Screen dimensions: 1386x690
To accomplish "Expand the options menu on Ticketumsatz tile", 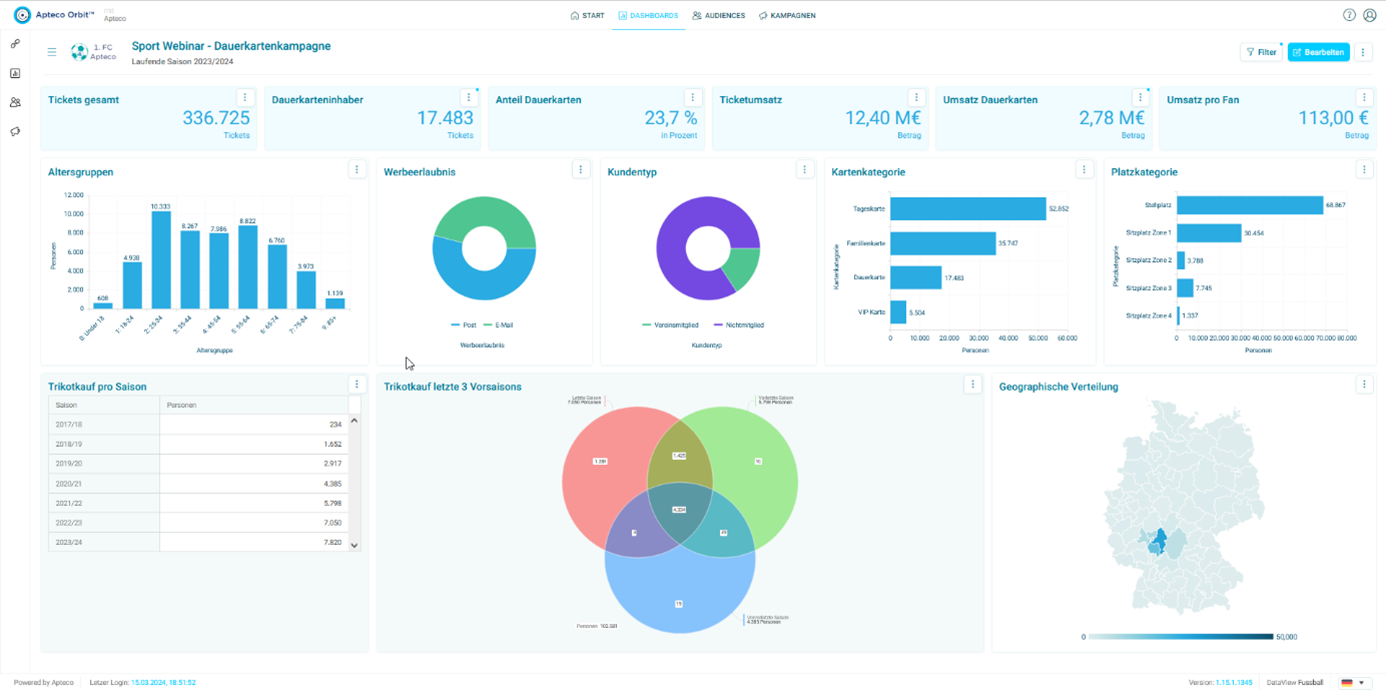I will coord(916,97).
